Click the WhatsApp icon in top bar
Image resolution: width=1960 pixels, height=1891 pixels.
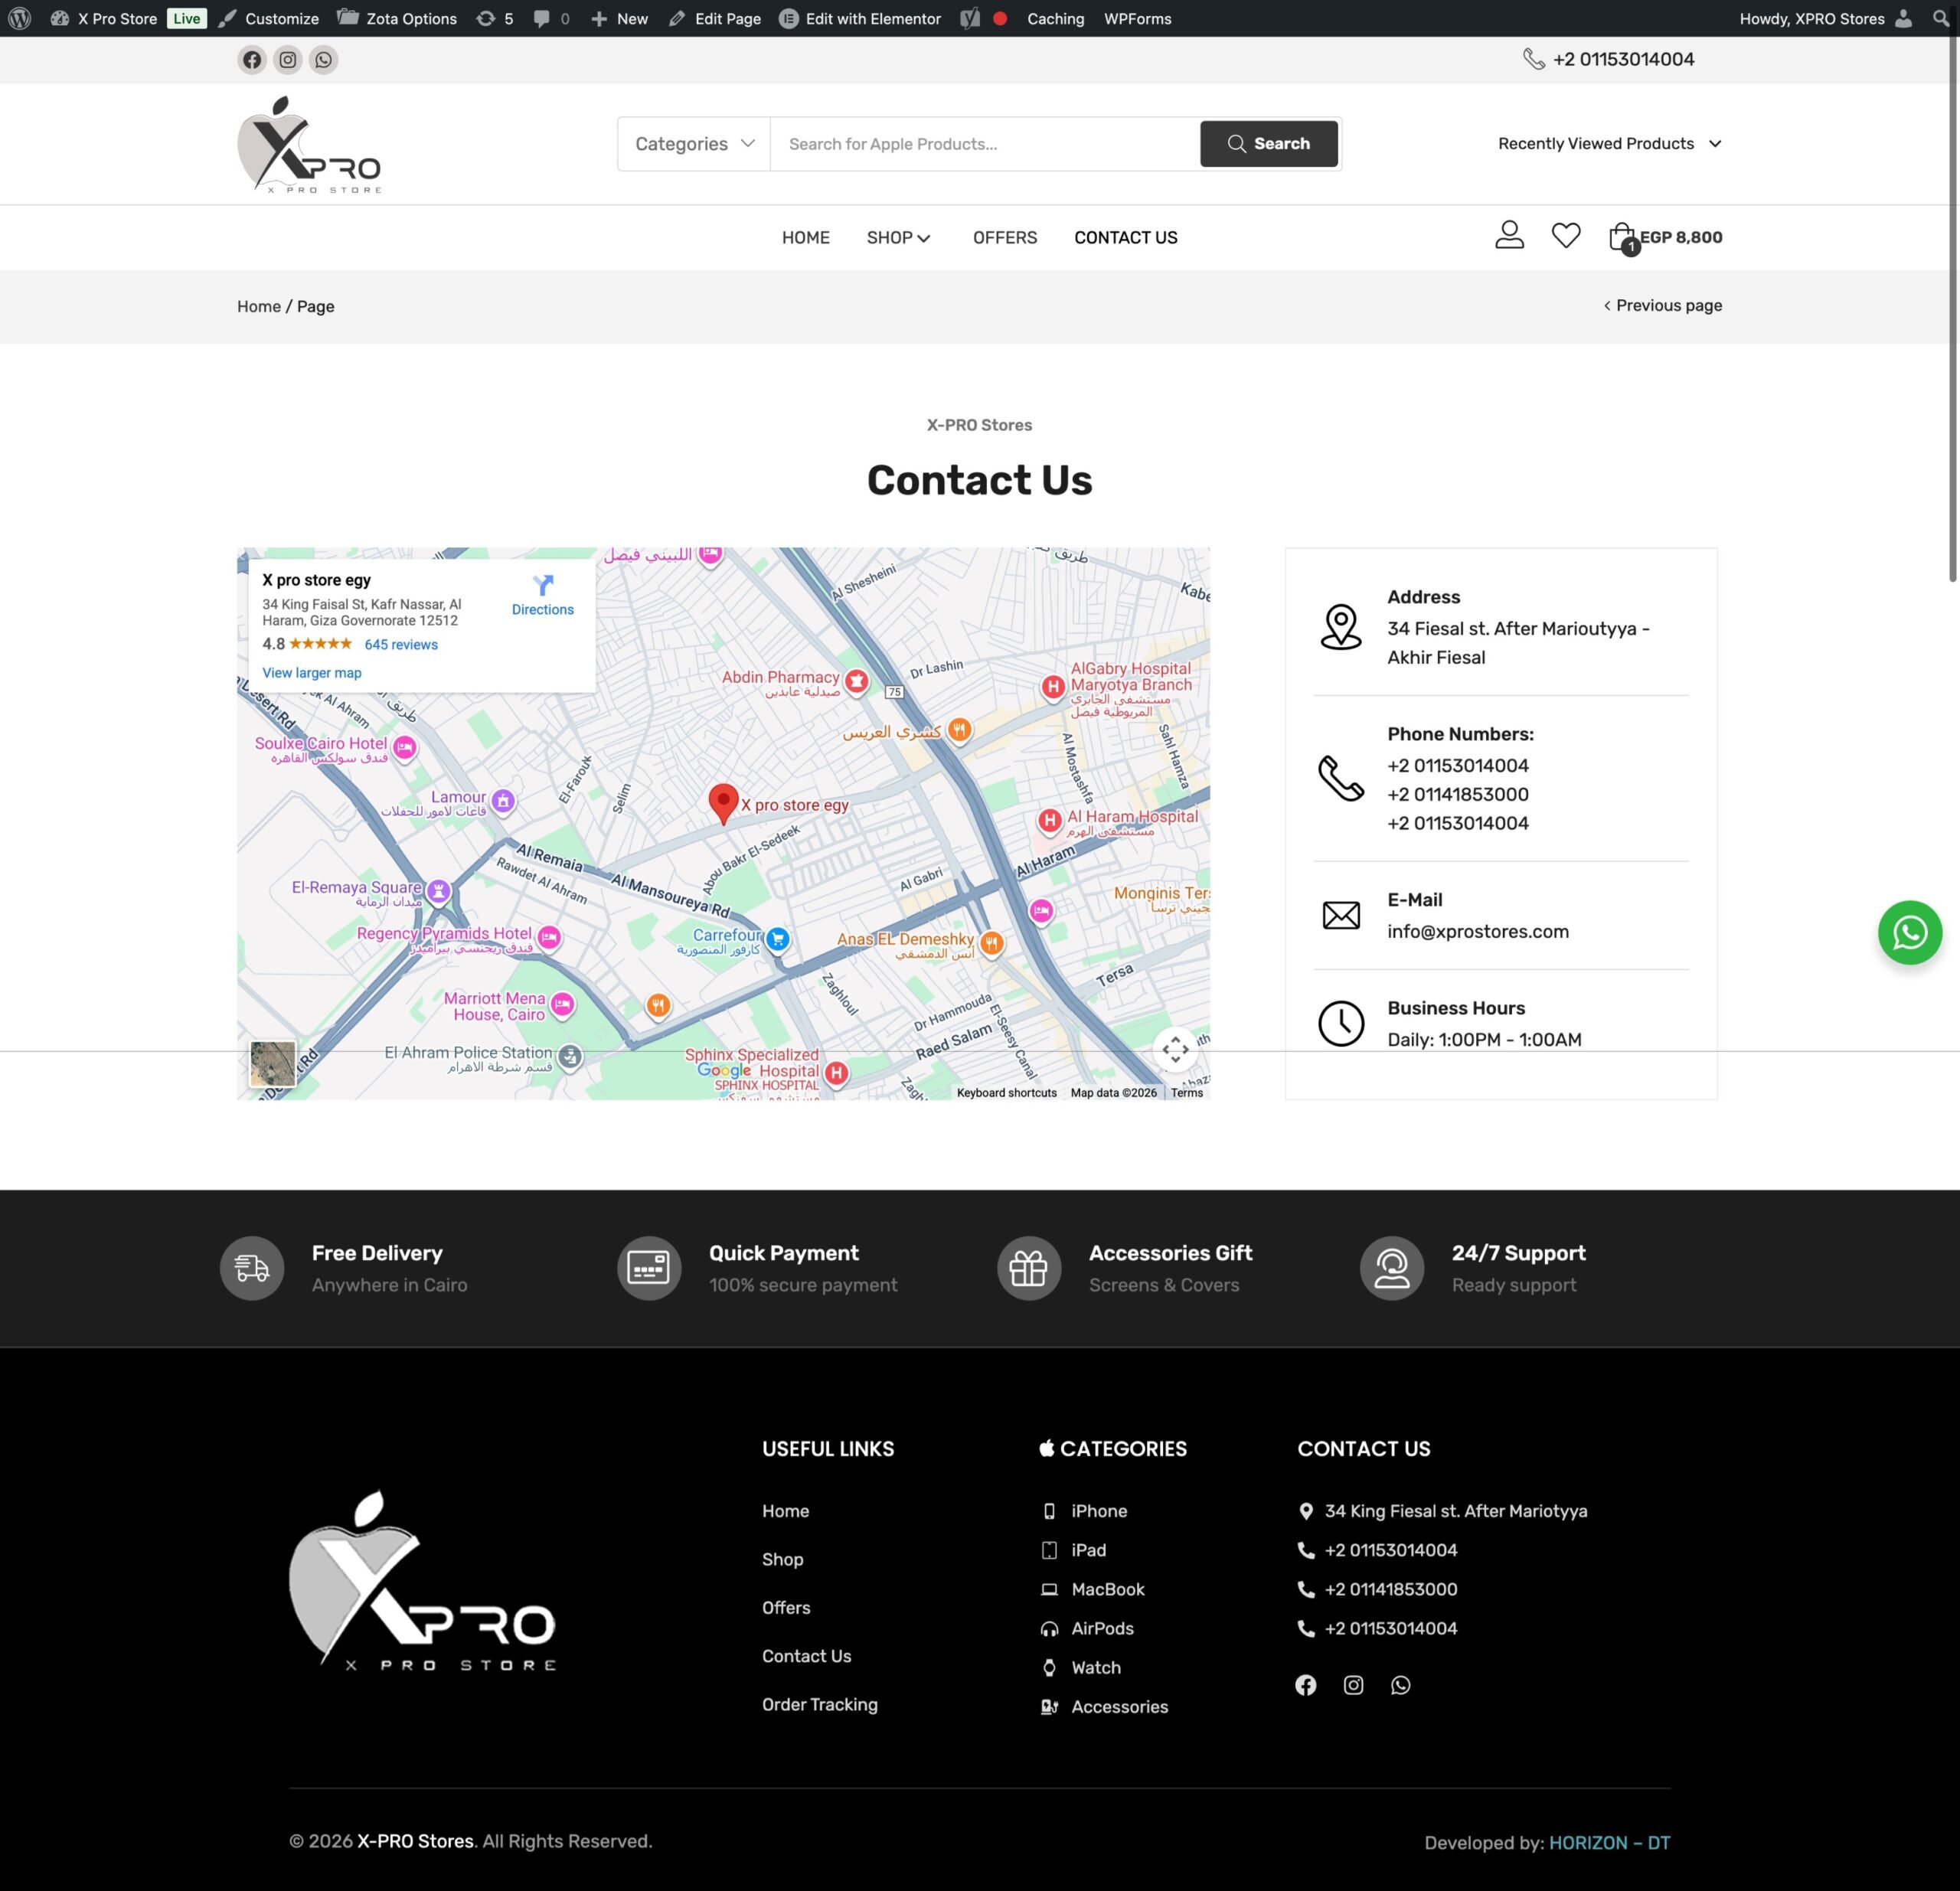coord(323,60)
